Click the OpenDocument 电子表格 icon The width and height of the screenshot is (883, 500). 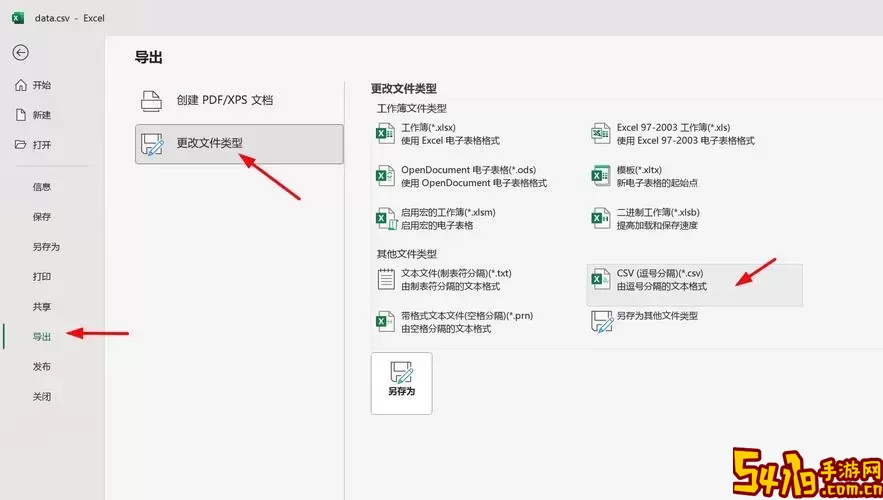pyautogui.click(x=386, y=176)
